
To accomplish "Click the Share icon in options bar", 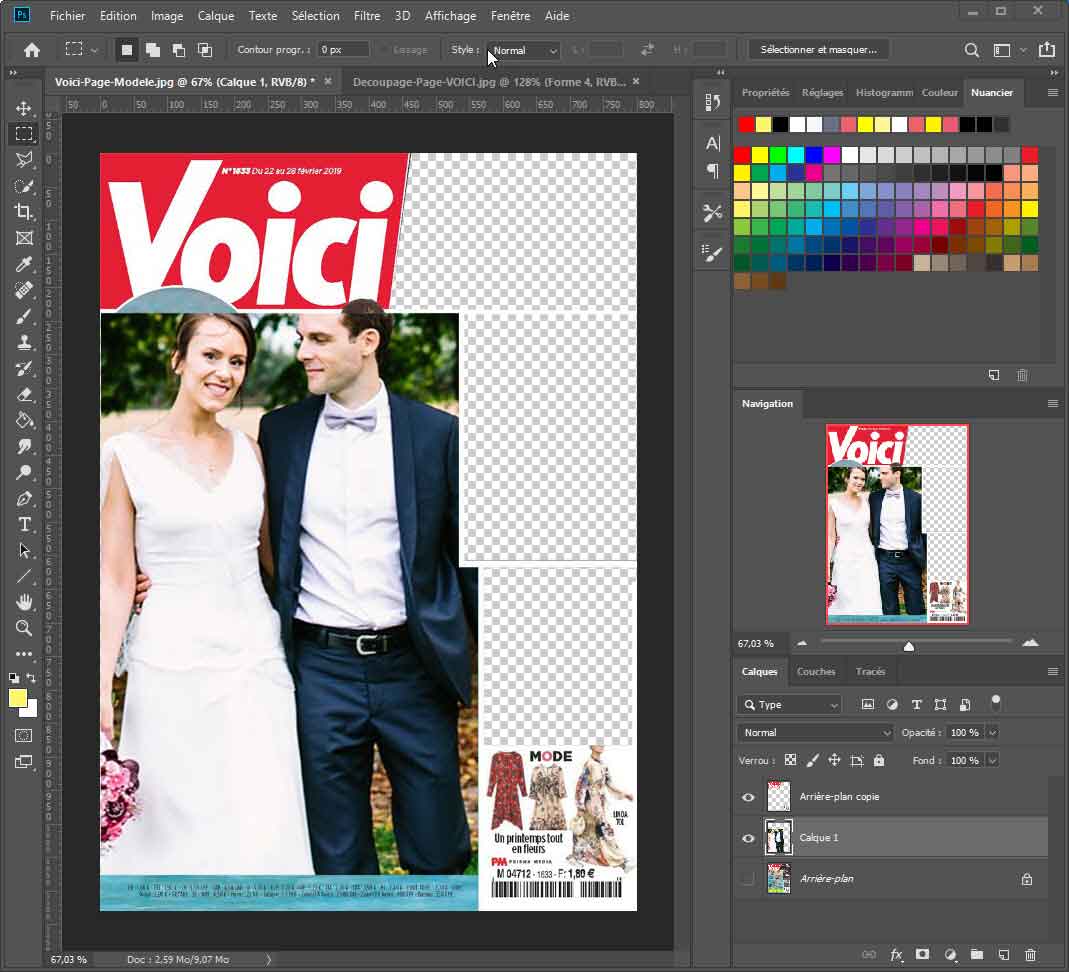I will (1047, 49).
